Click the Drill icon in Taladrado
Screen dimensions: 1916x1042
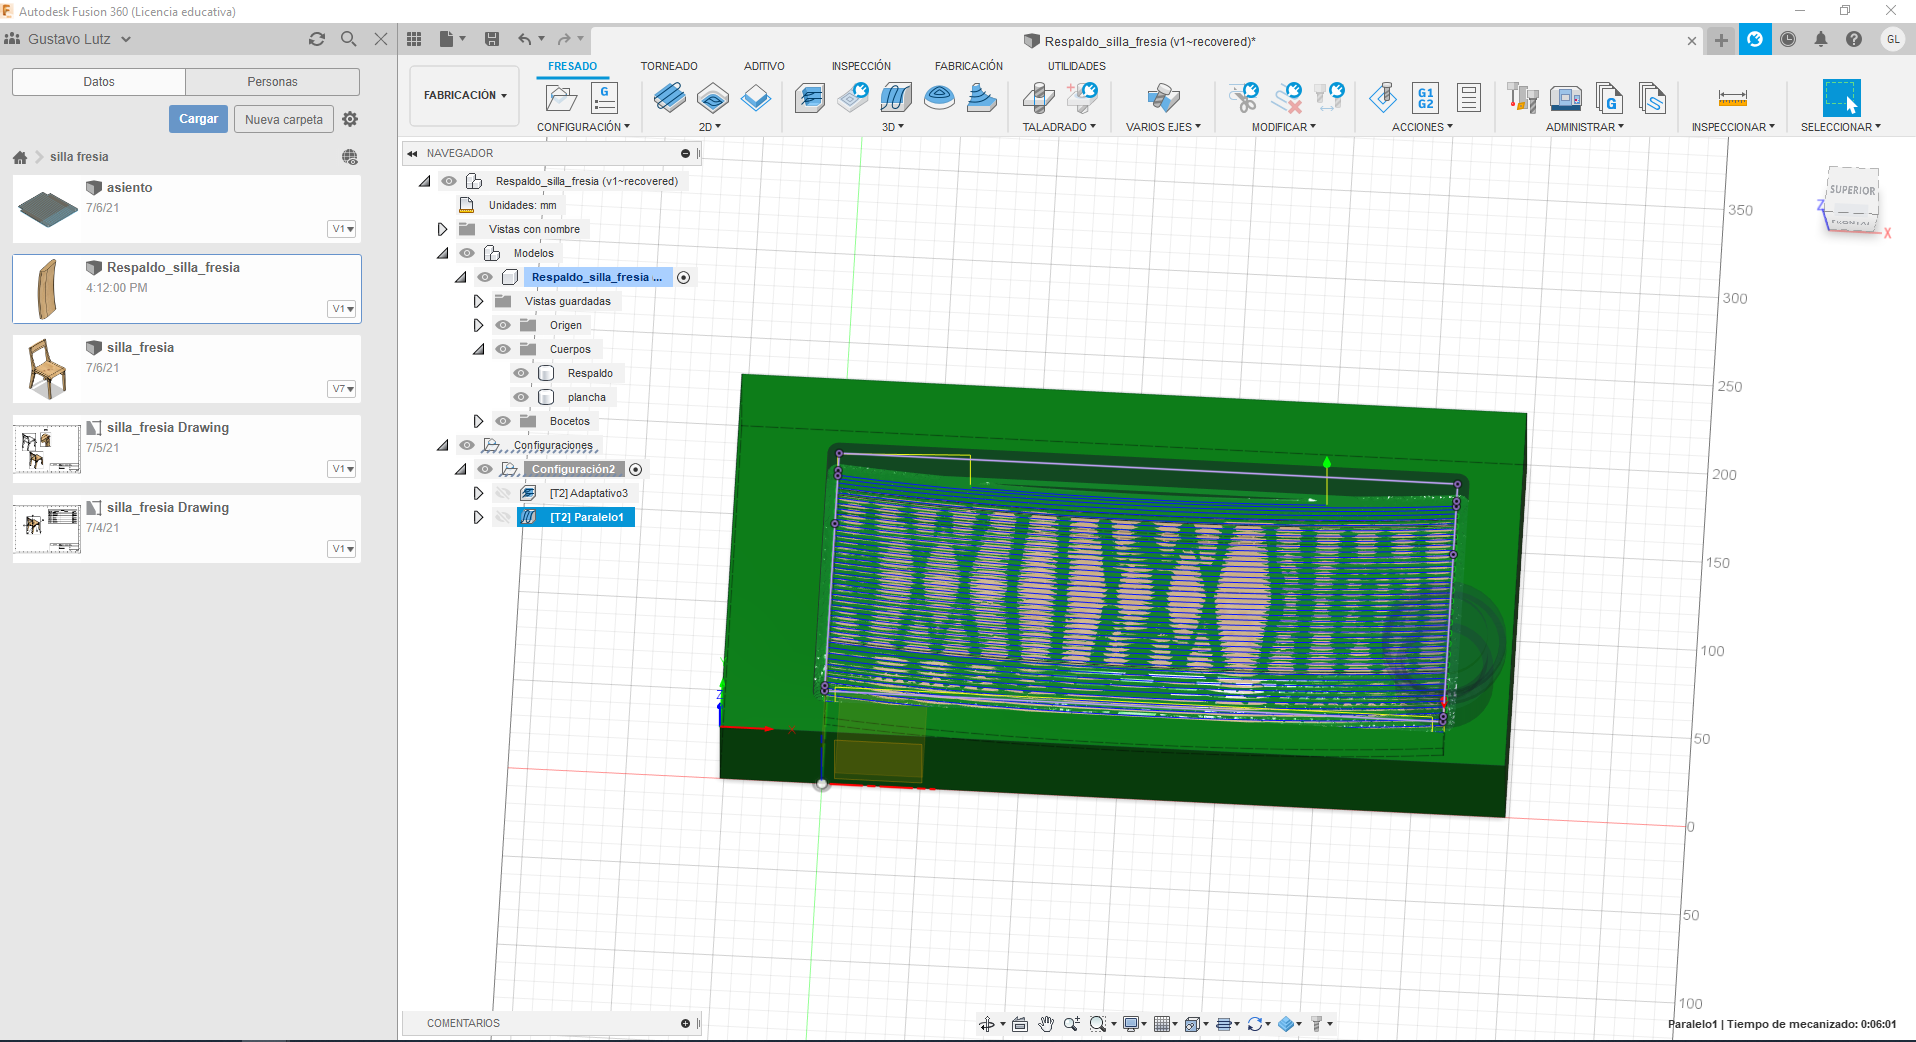click(x=1038, y=98)
